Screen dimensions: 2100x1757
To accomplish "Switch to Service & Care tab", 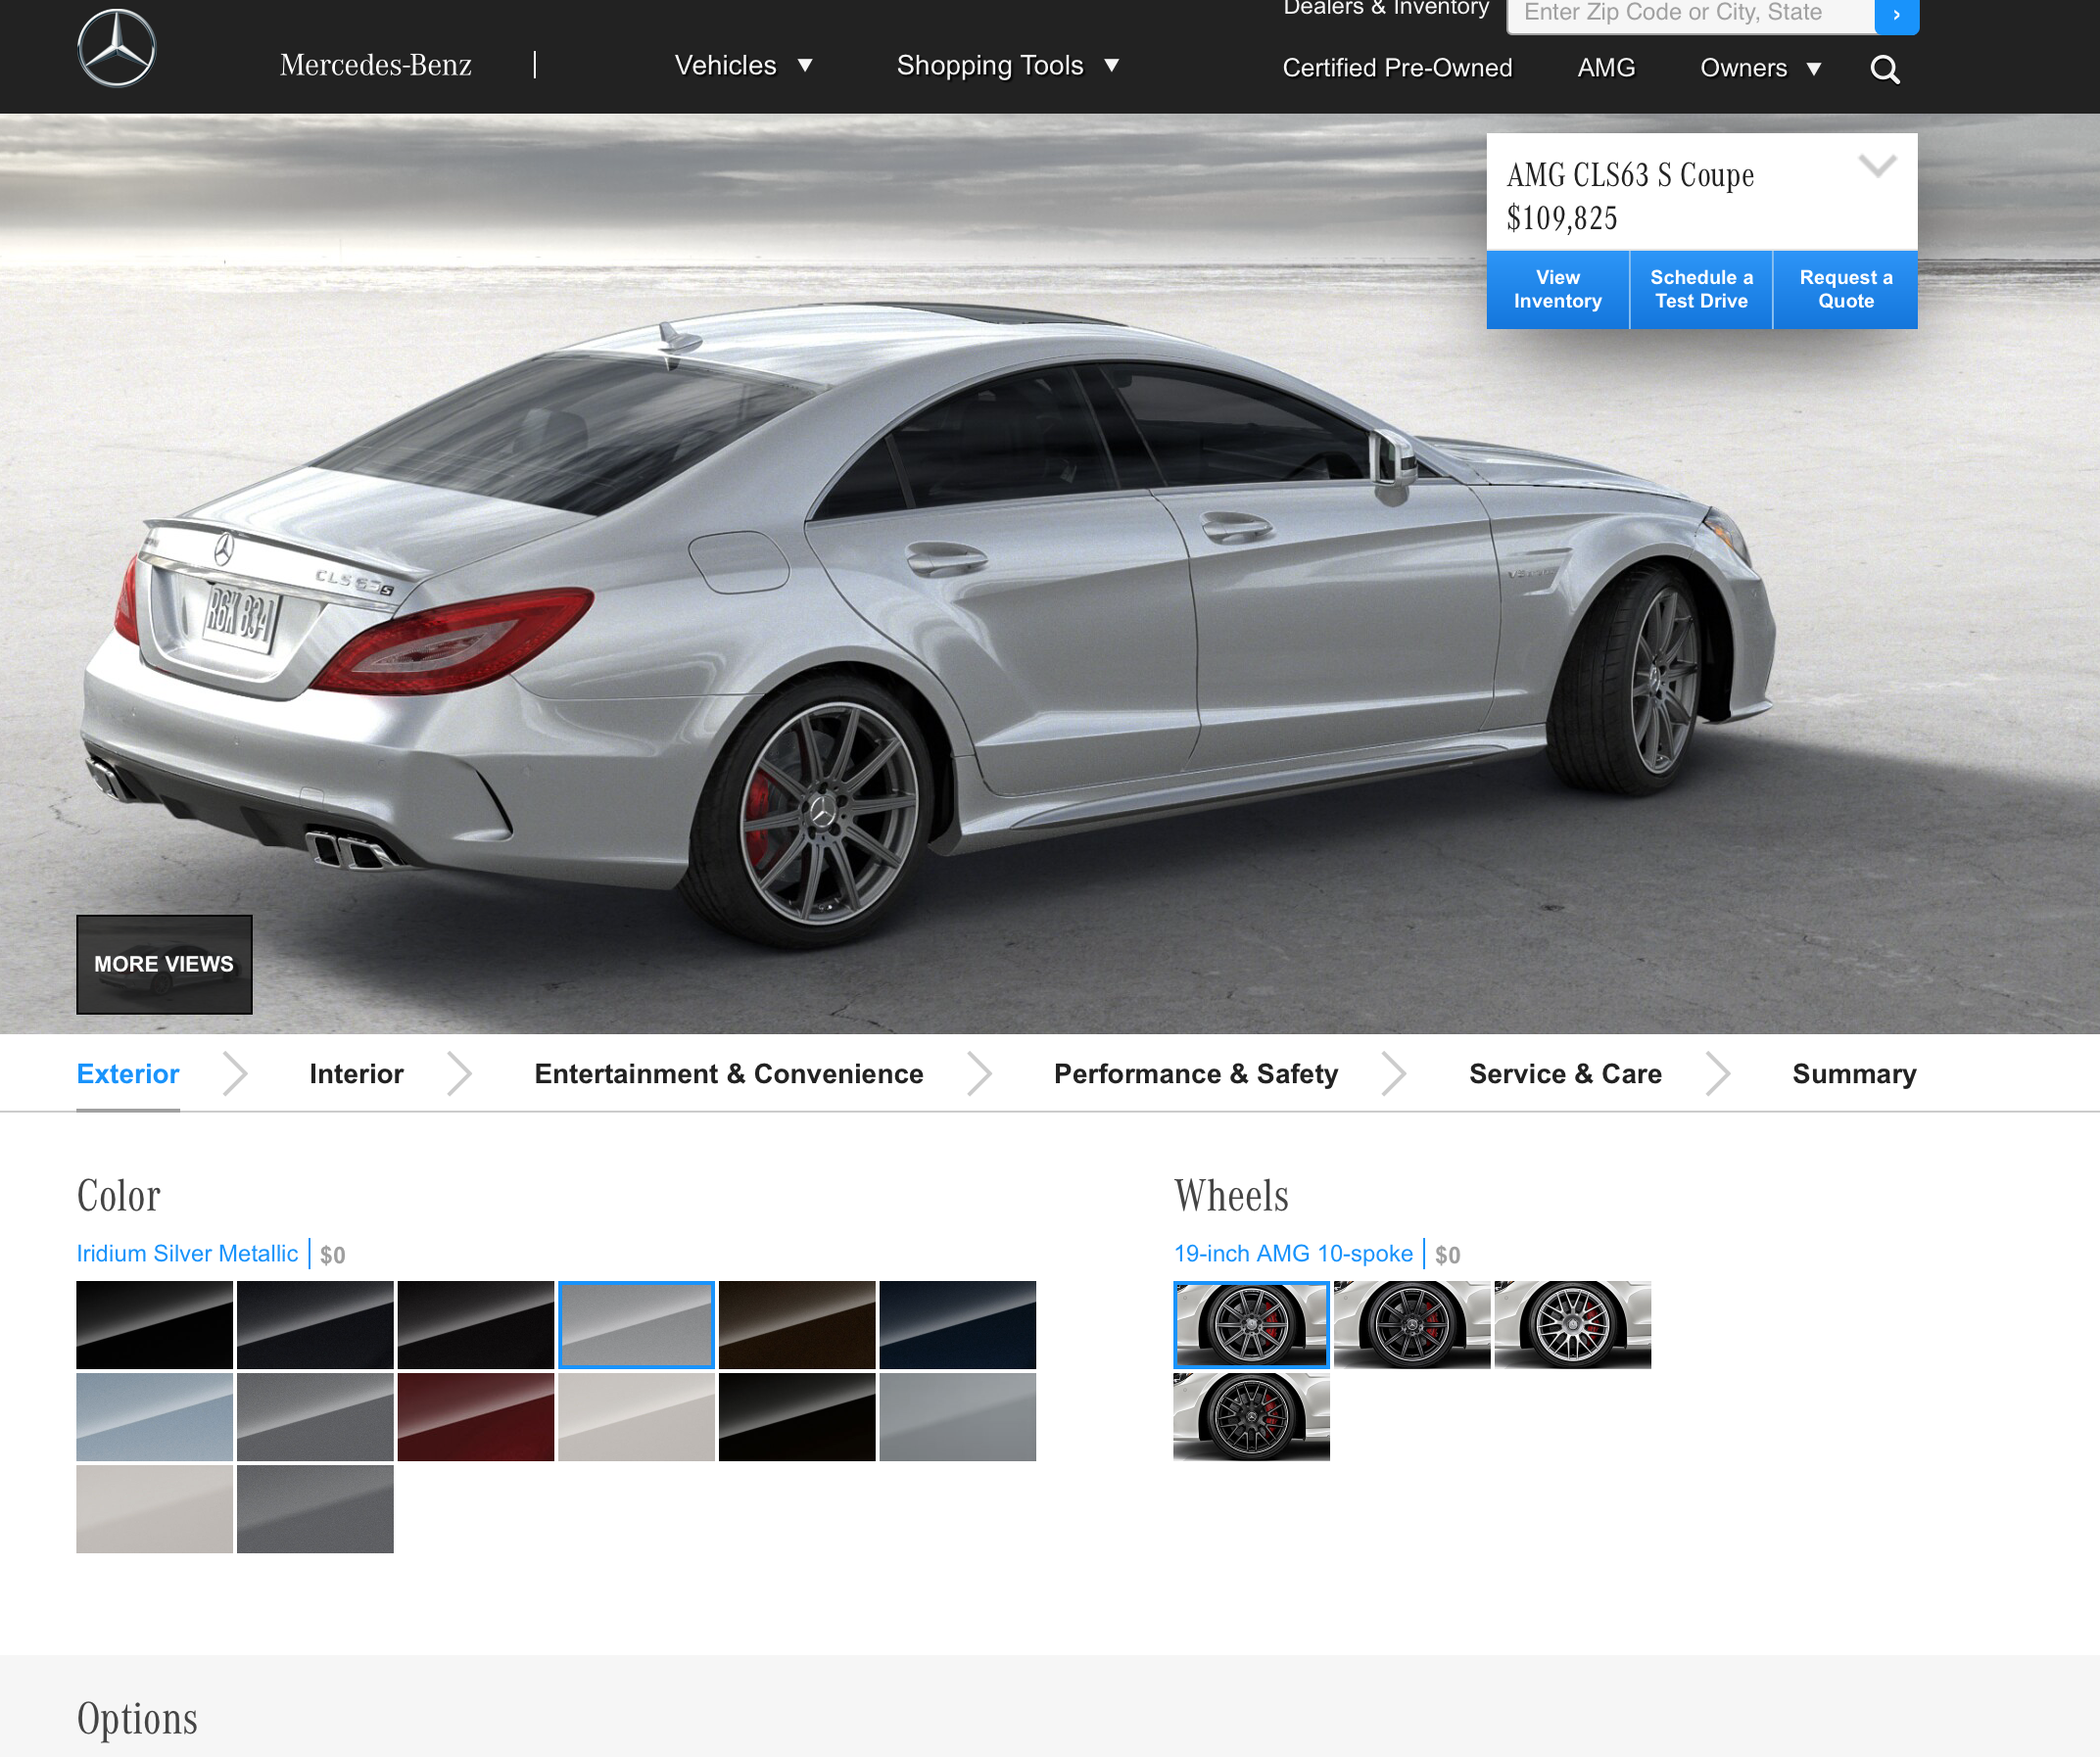I will click(x=1565, y=1074).
